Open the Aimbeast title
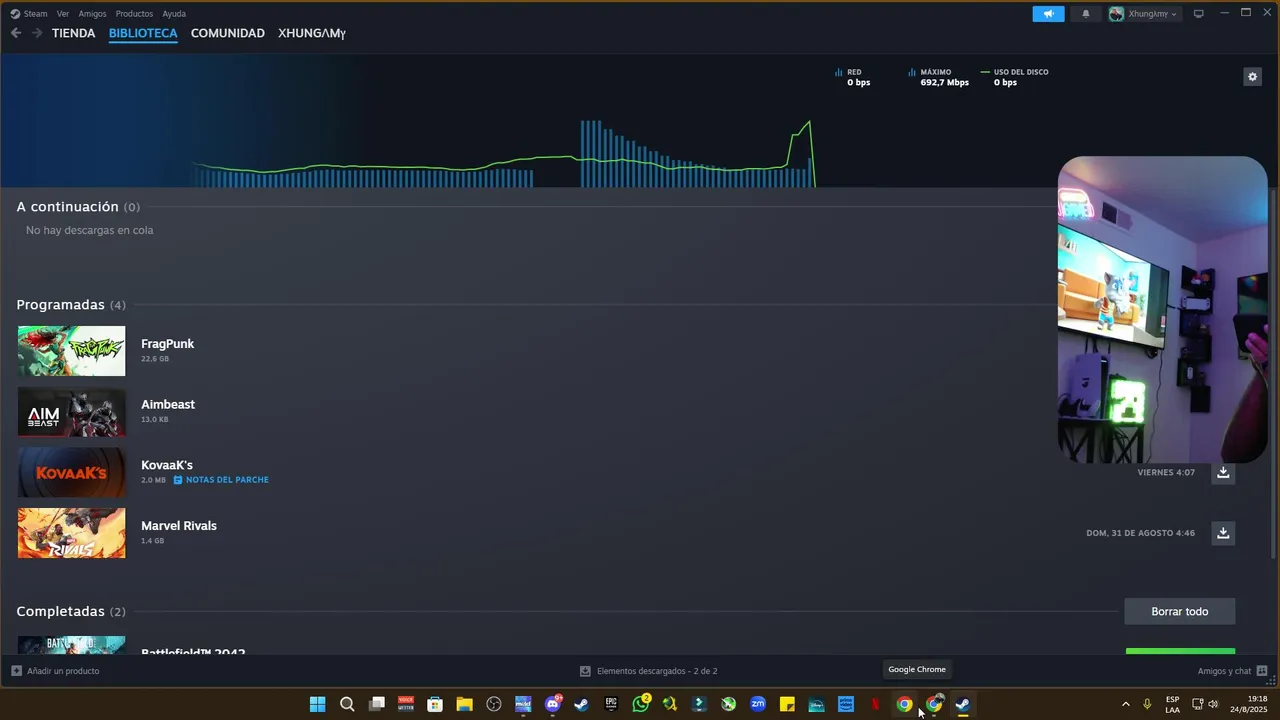Screen dimensions: 1280x720 [168, 405]
